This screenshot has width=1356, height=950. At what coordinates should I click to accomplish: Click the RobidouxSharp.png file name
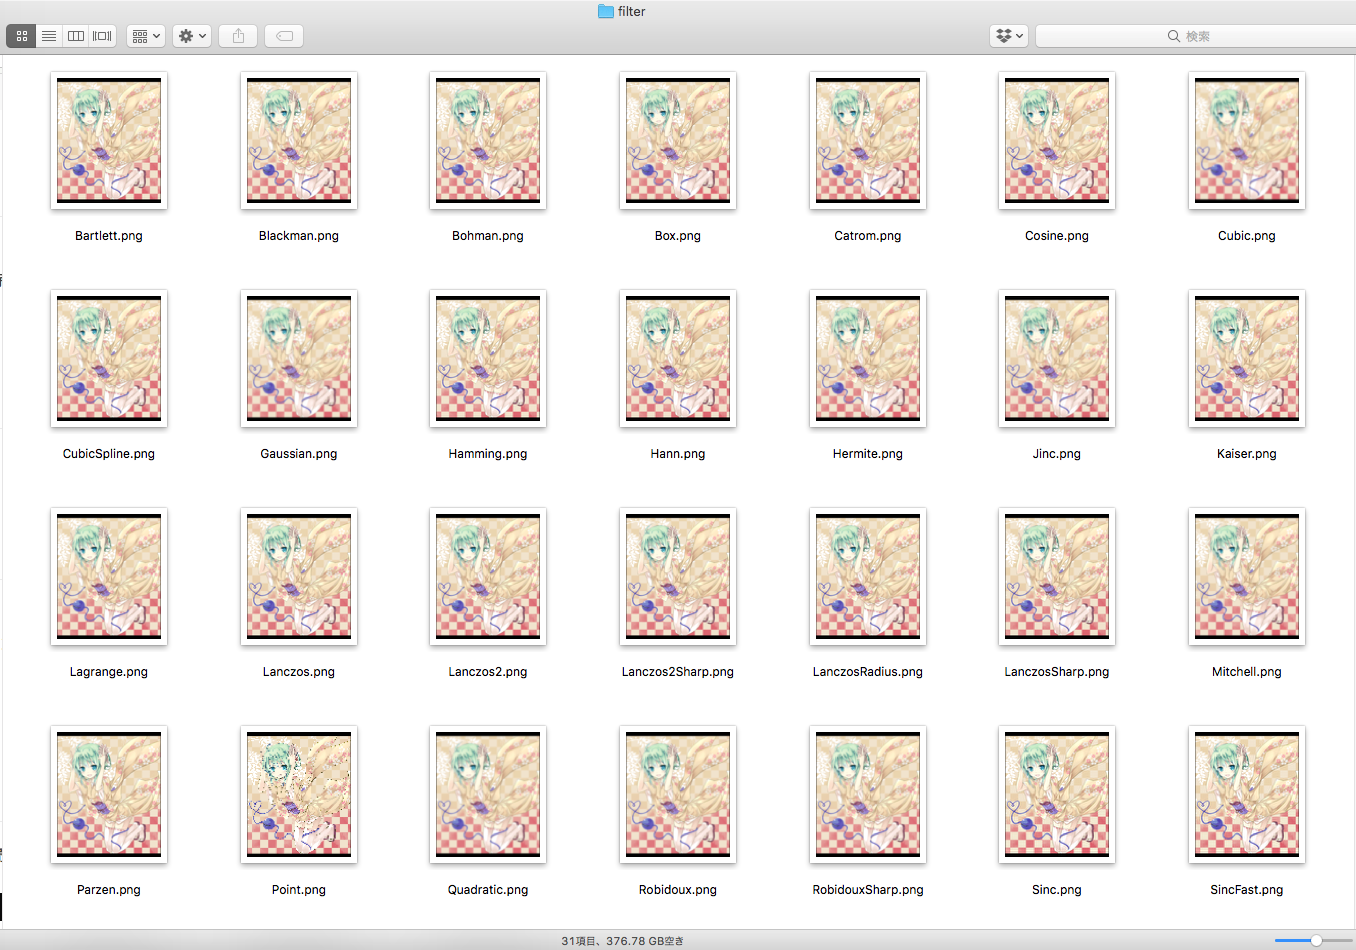[x=868, y=890]
